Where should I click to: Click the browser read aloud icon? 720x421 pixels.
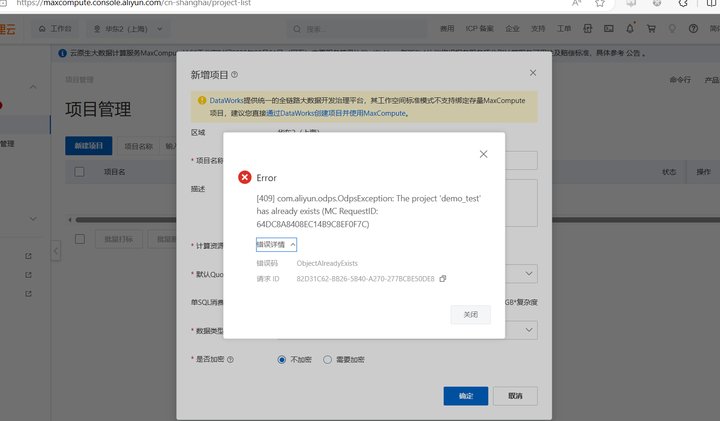[x=576, y=3]
